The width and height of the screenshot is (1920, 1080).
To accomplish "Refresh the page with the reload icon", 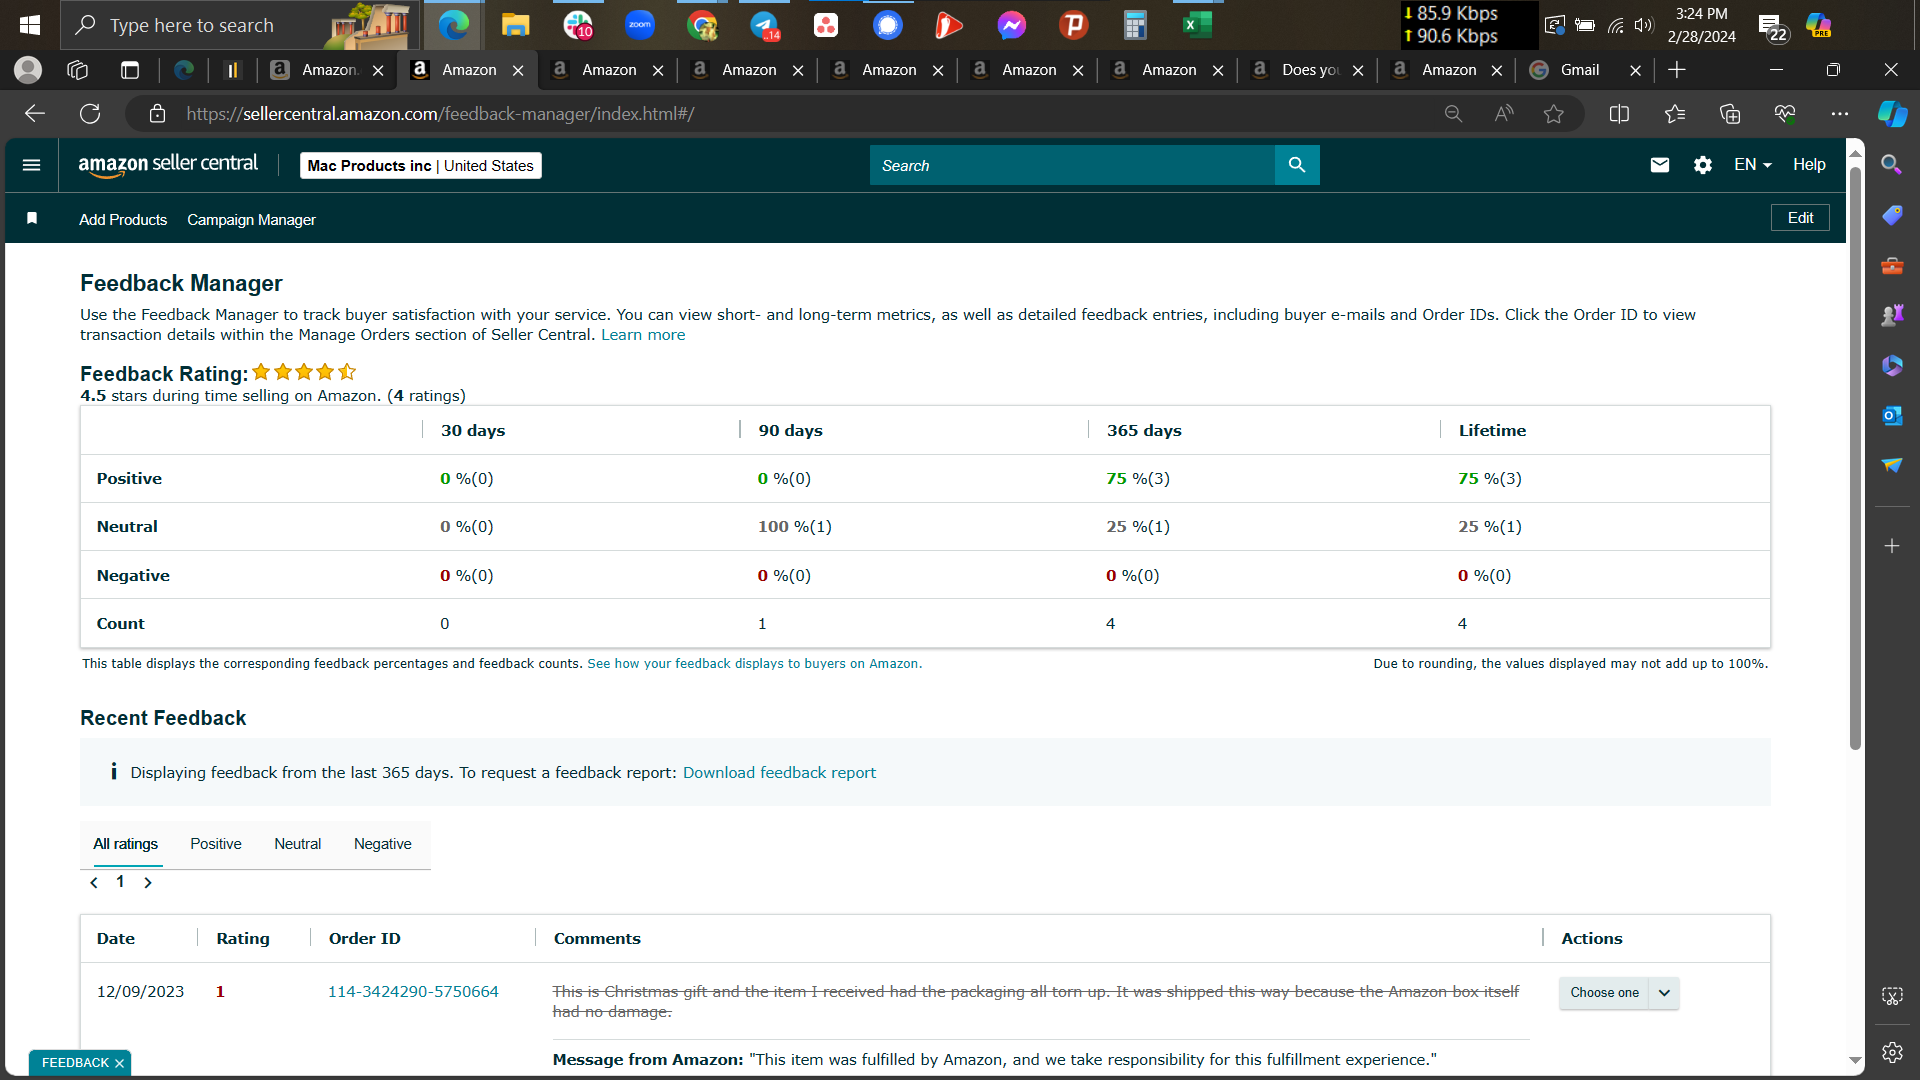I will pos(90,114).
